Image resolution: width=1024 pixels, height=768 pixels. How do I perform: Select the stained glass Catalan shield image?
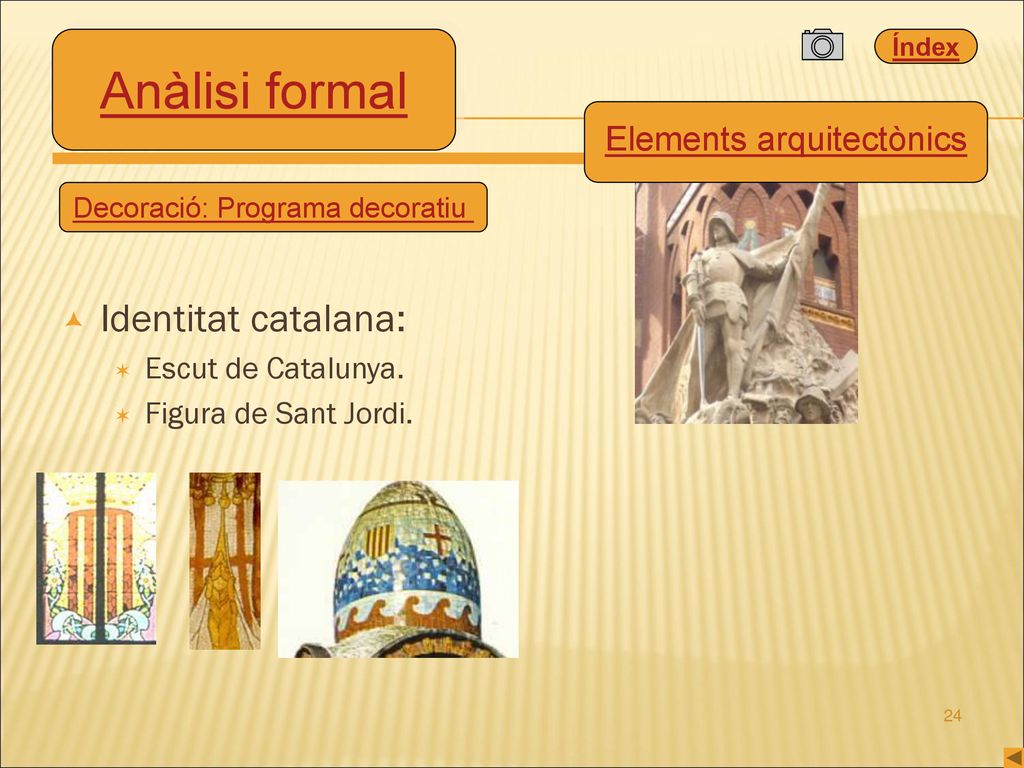coord(96,558)
